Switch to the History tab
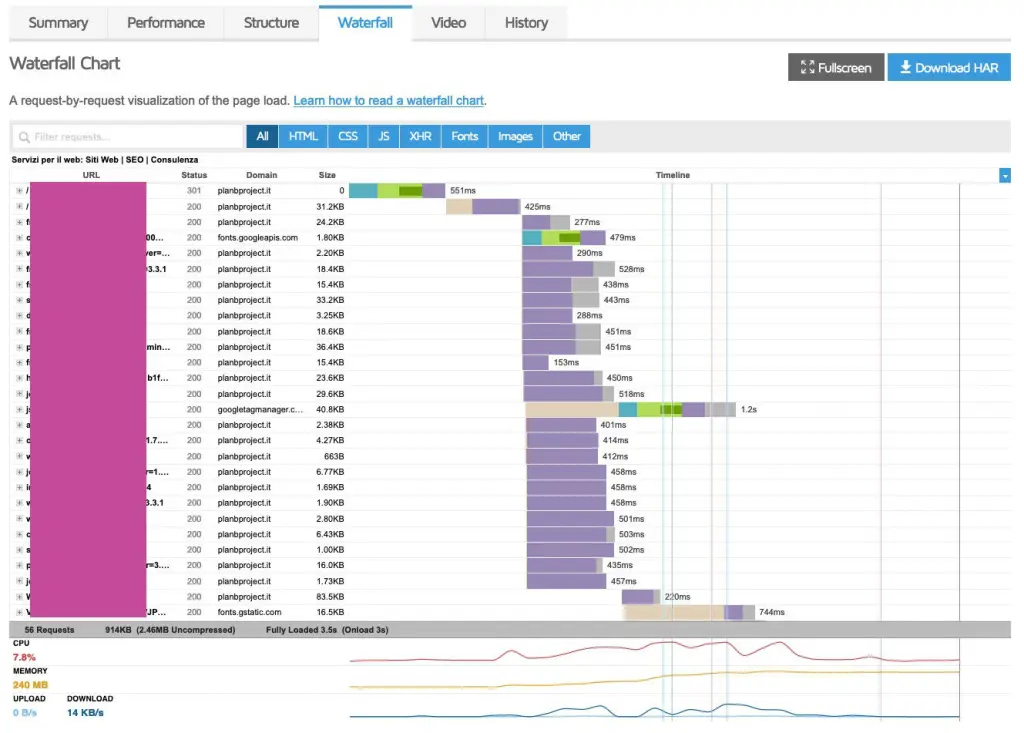 tap(526, 23)
